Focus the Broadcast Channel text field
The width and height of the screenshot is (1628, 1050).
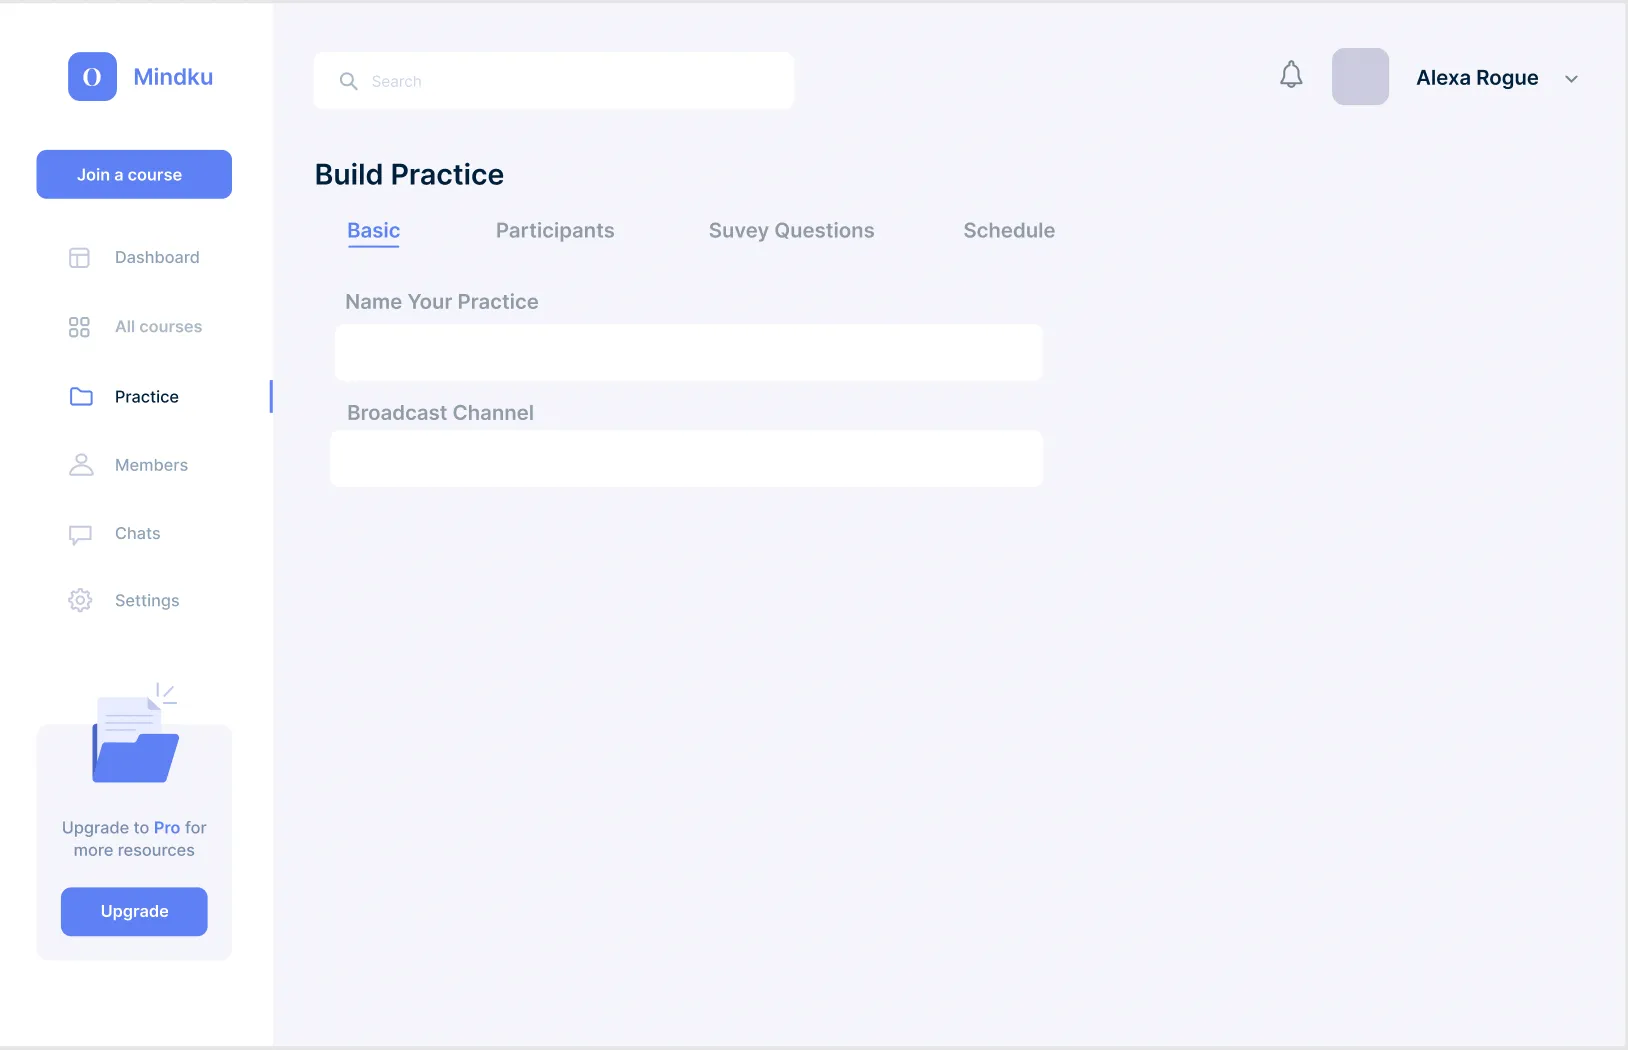click(x=685, y=459)
